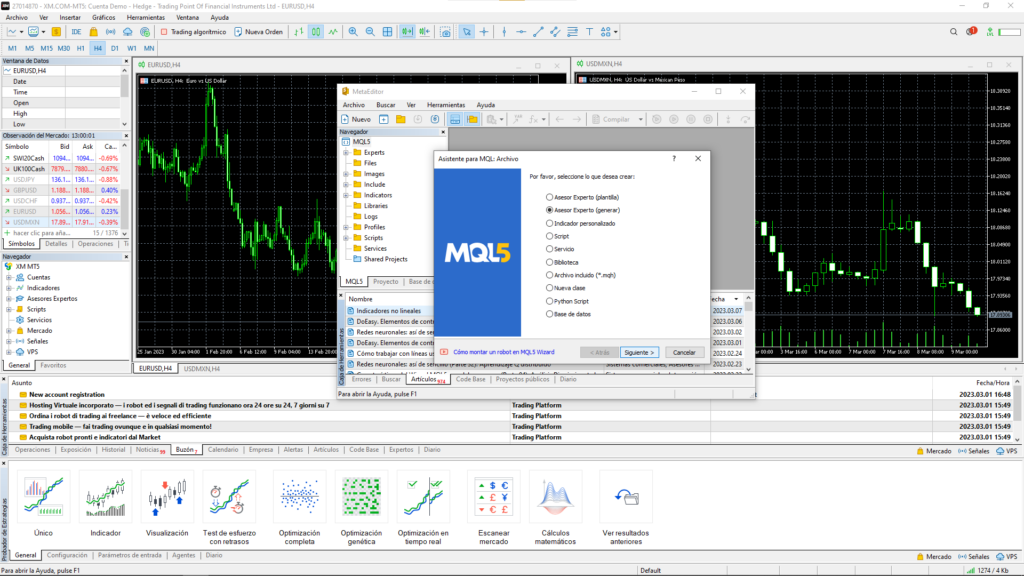Select the text label T tool
Screen dimensions: 1024x576
click(x=589, y=31)
